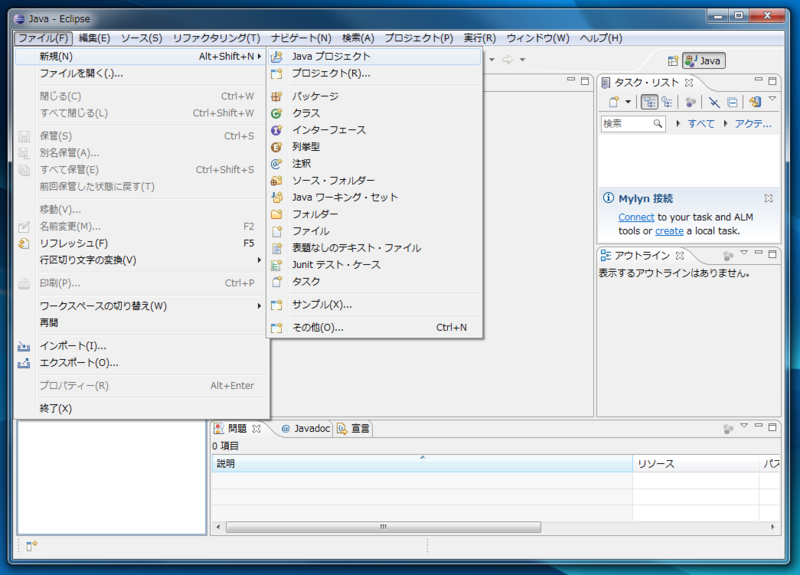The height and width of the screenshot is (575, 800).
Task: Toggle focus on workweek icon
Action: pyautogui.click(x=690, y=102)
